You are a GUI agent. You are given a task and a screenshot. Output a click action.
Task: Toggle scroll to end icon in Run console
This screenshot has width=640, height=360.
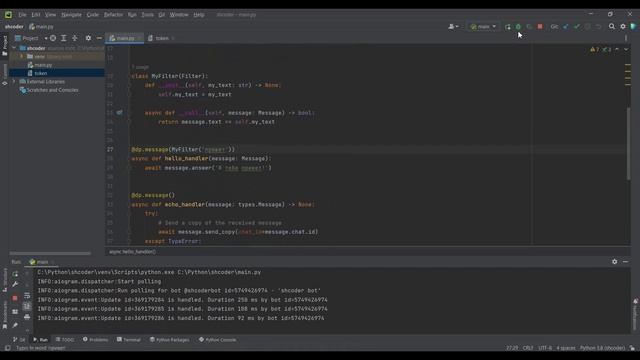(27, 306)
